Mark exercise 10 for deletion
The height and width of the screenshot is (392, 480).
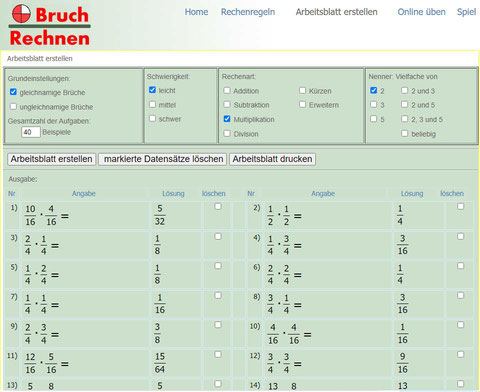pos(460,325)
